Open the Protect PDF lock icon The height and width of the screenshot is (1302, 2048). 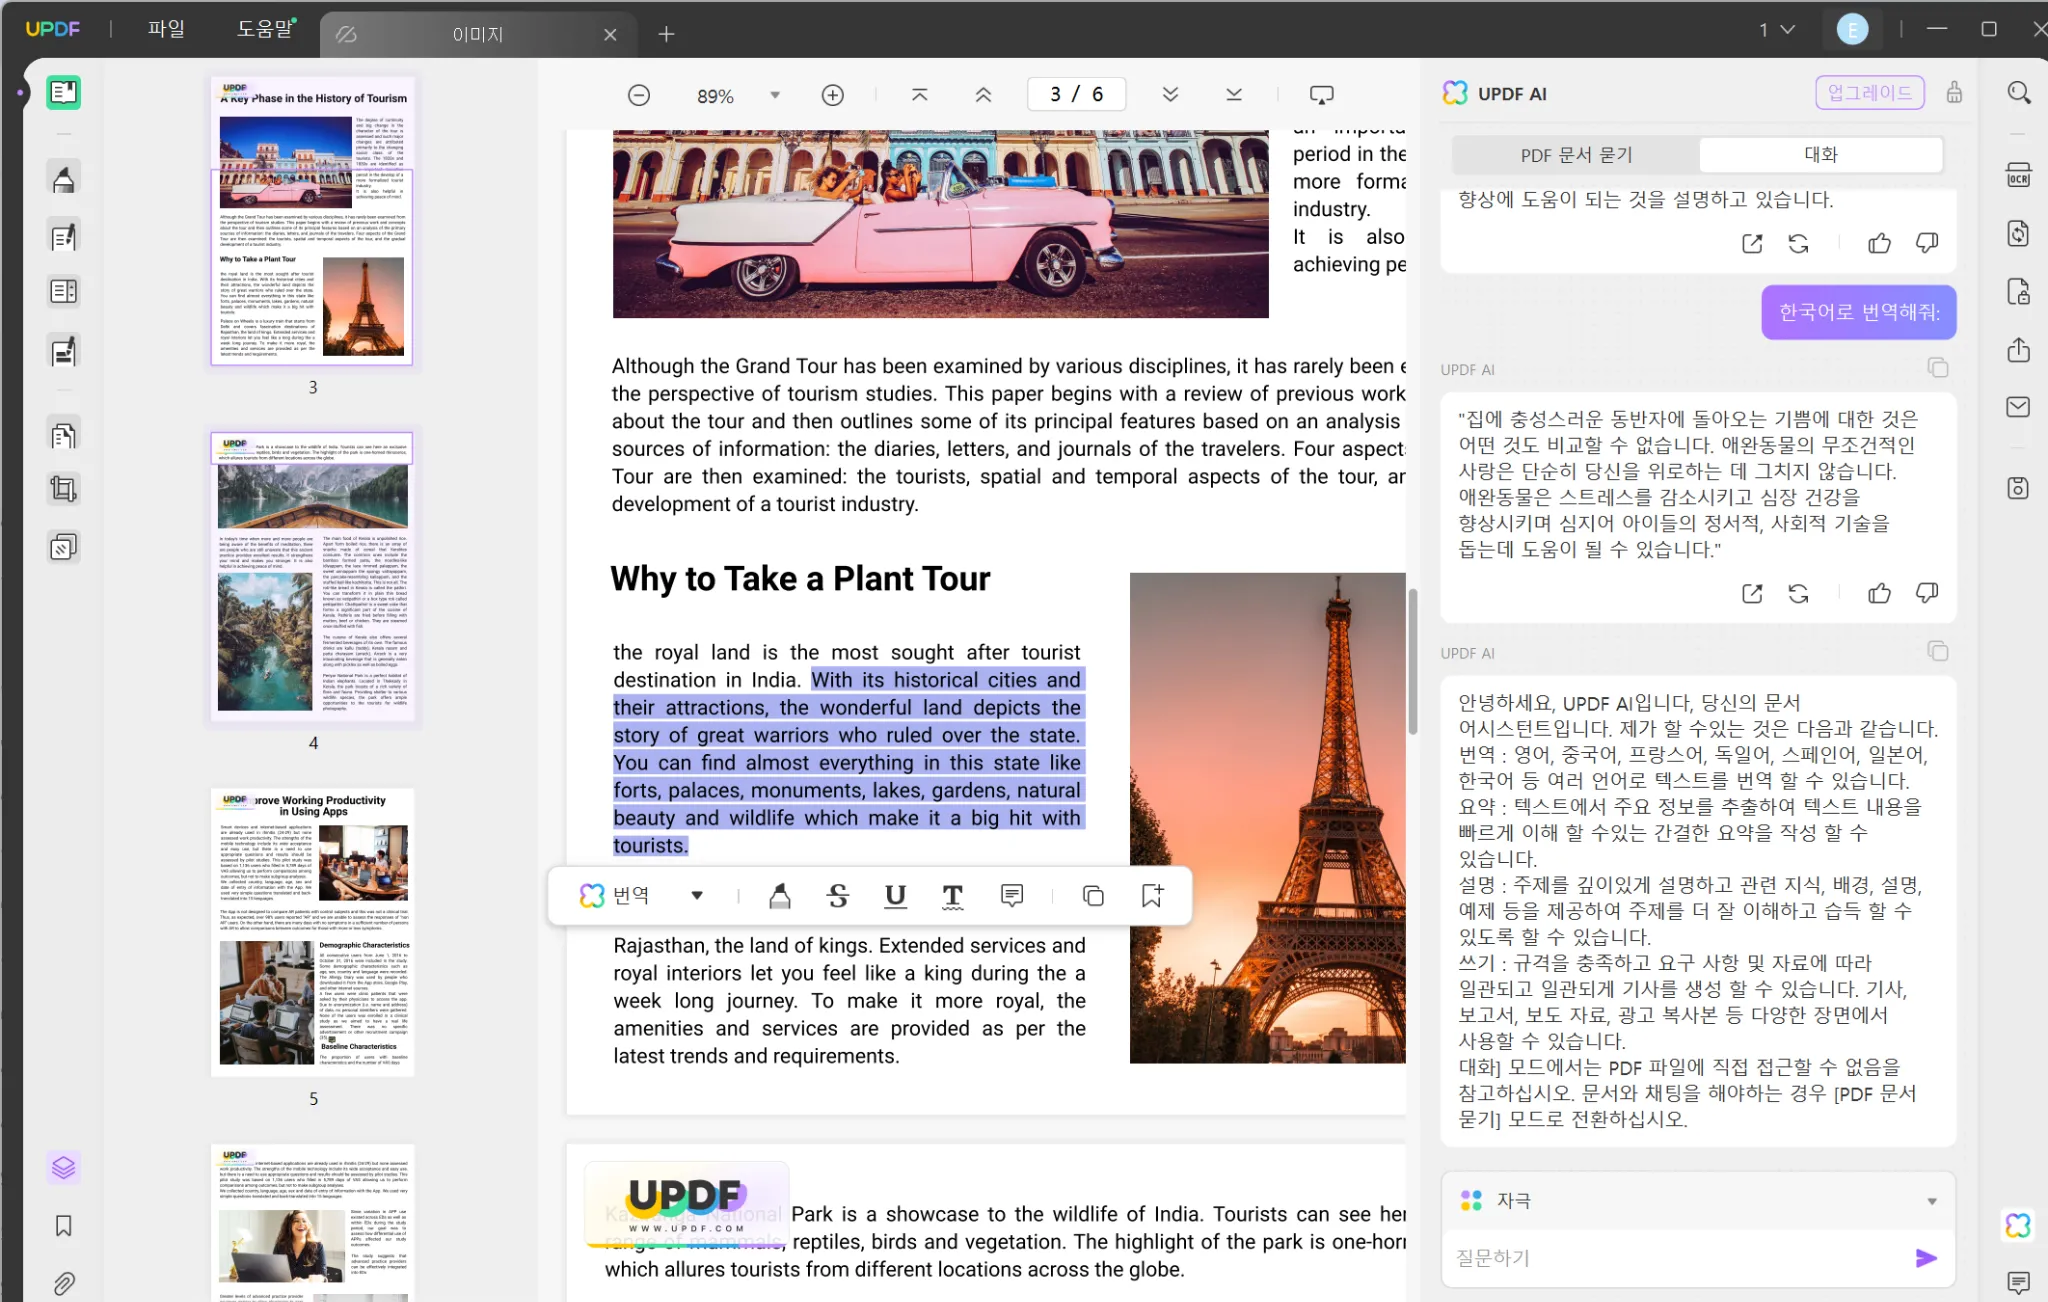click(x=2019, y=292)
